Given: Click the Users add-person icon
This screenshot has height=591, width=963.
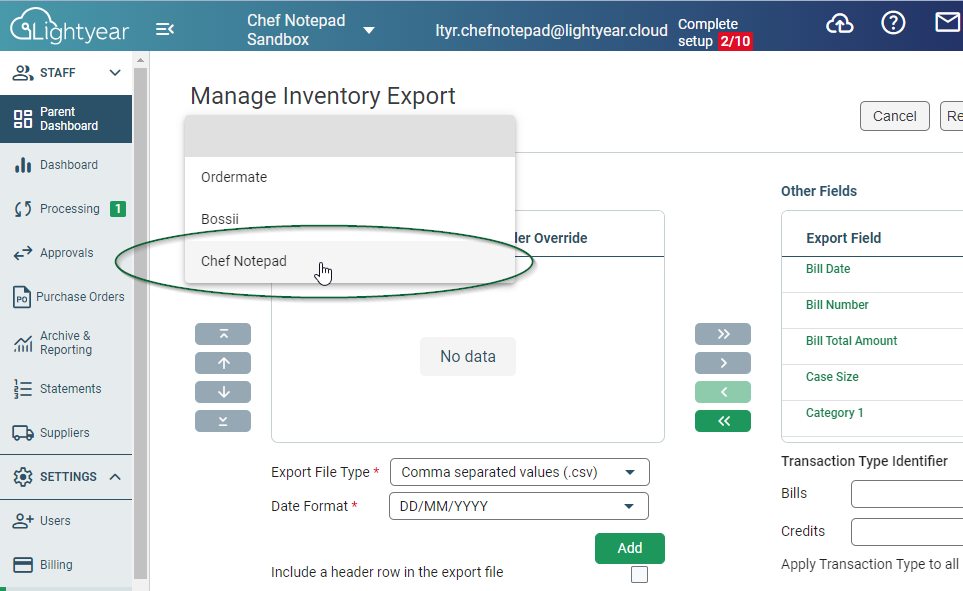Looking at the screenshot, I should [23, 521].
